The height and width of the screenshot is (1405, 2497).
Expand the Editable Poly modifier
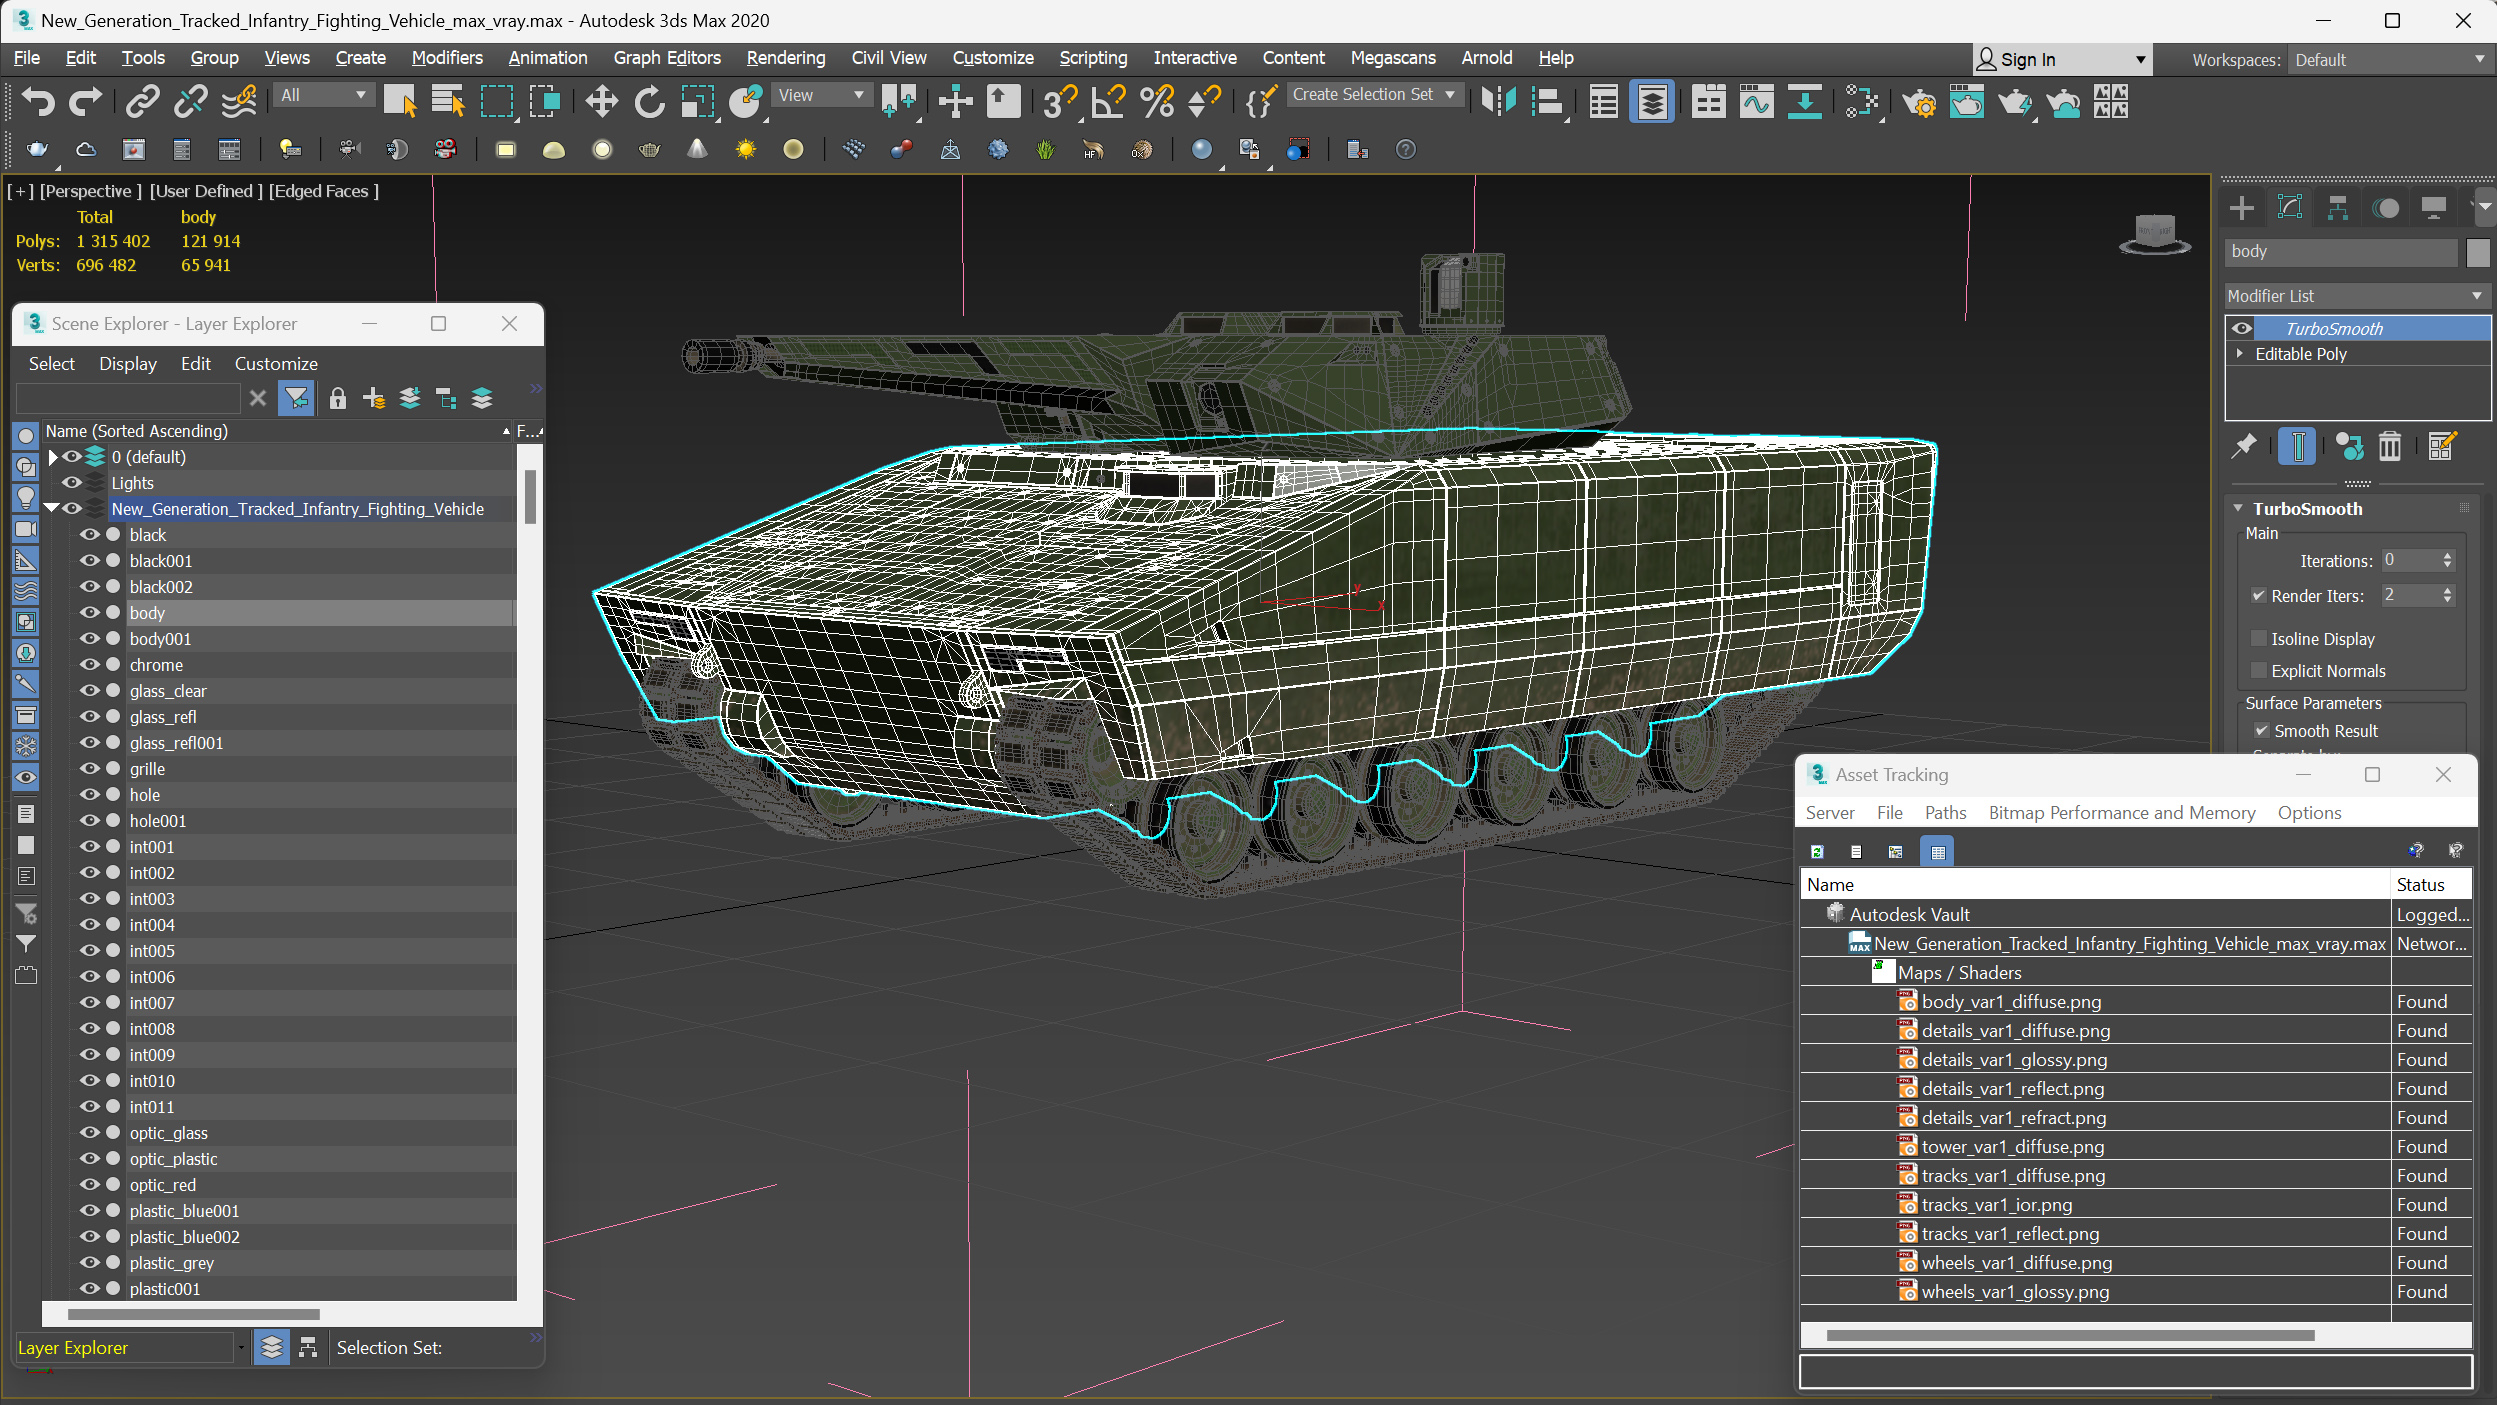tap(2240, 353)
